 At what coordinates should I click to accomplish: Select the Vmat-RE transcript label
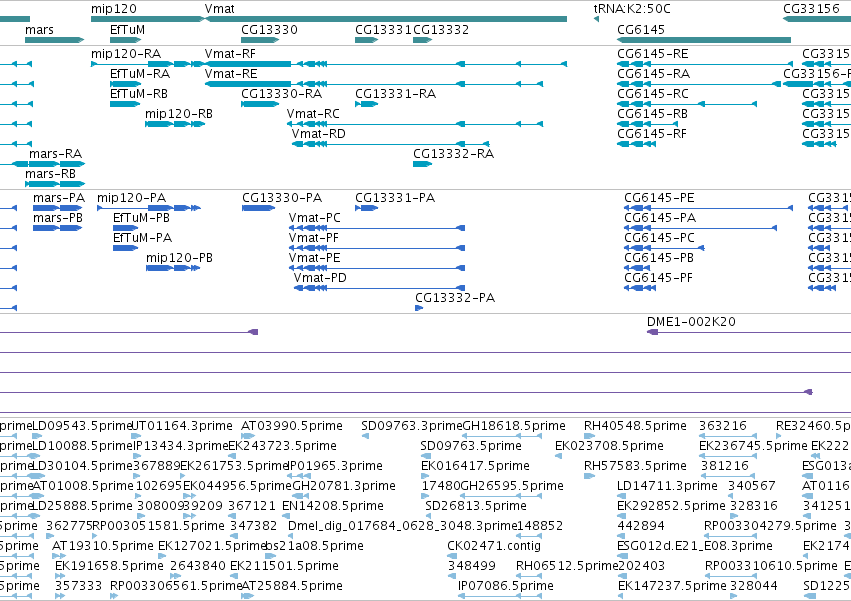click(231, 74)
